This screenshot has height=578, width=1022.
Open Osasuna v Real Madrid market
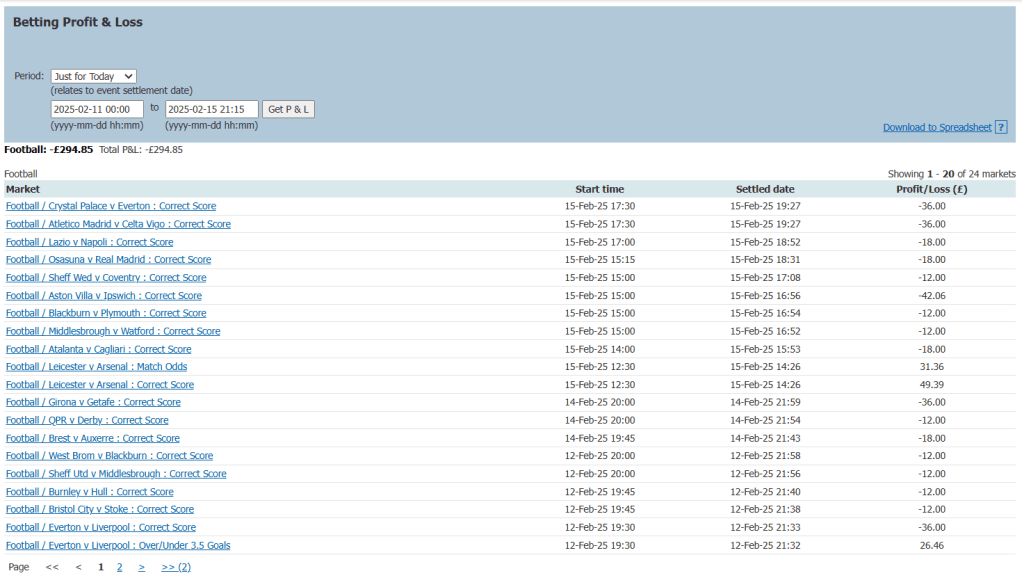pyautogui.click(x=108, y=260)
